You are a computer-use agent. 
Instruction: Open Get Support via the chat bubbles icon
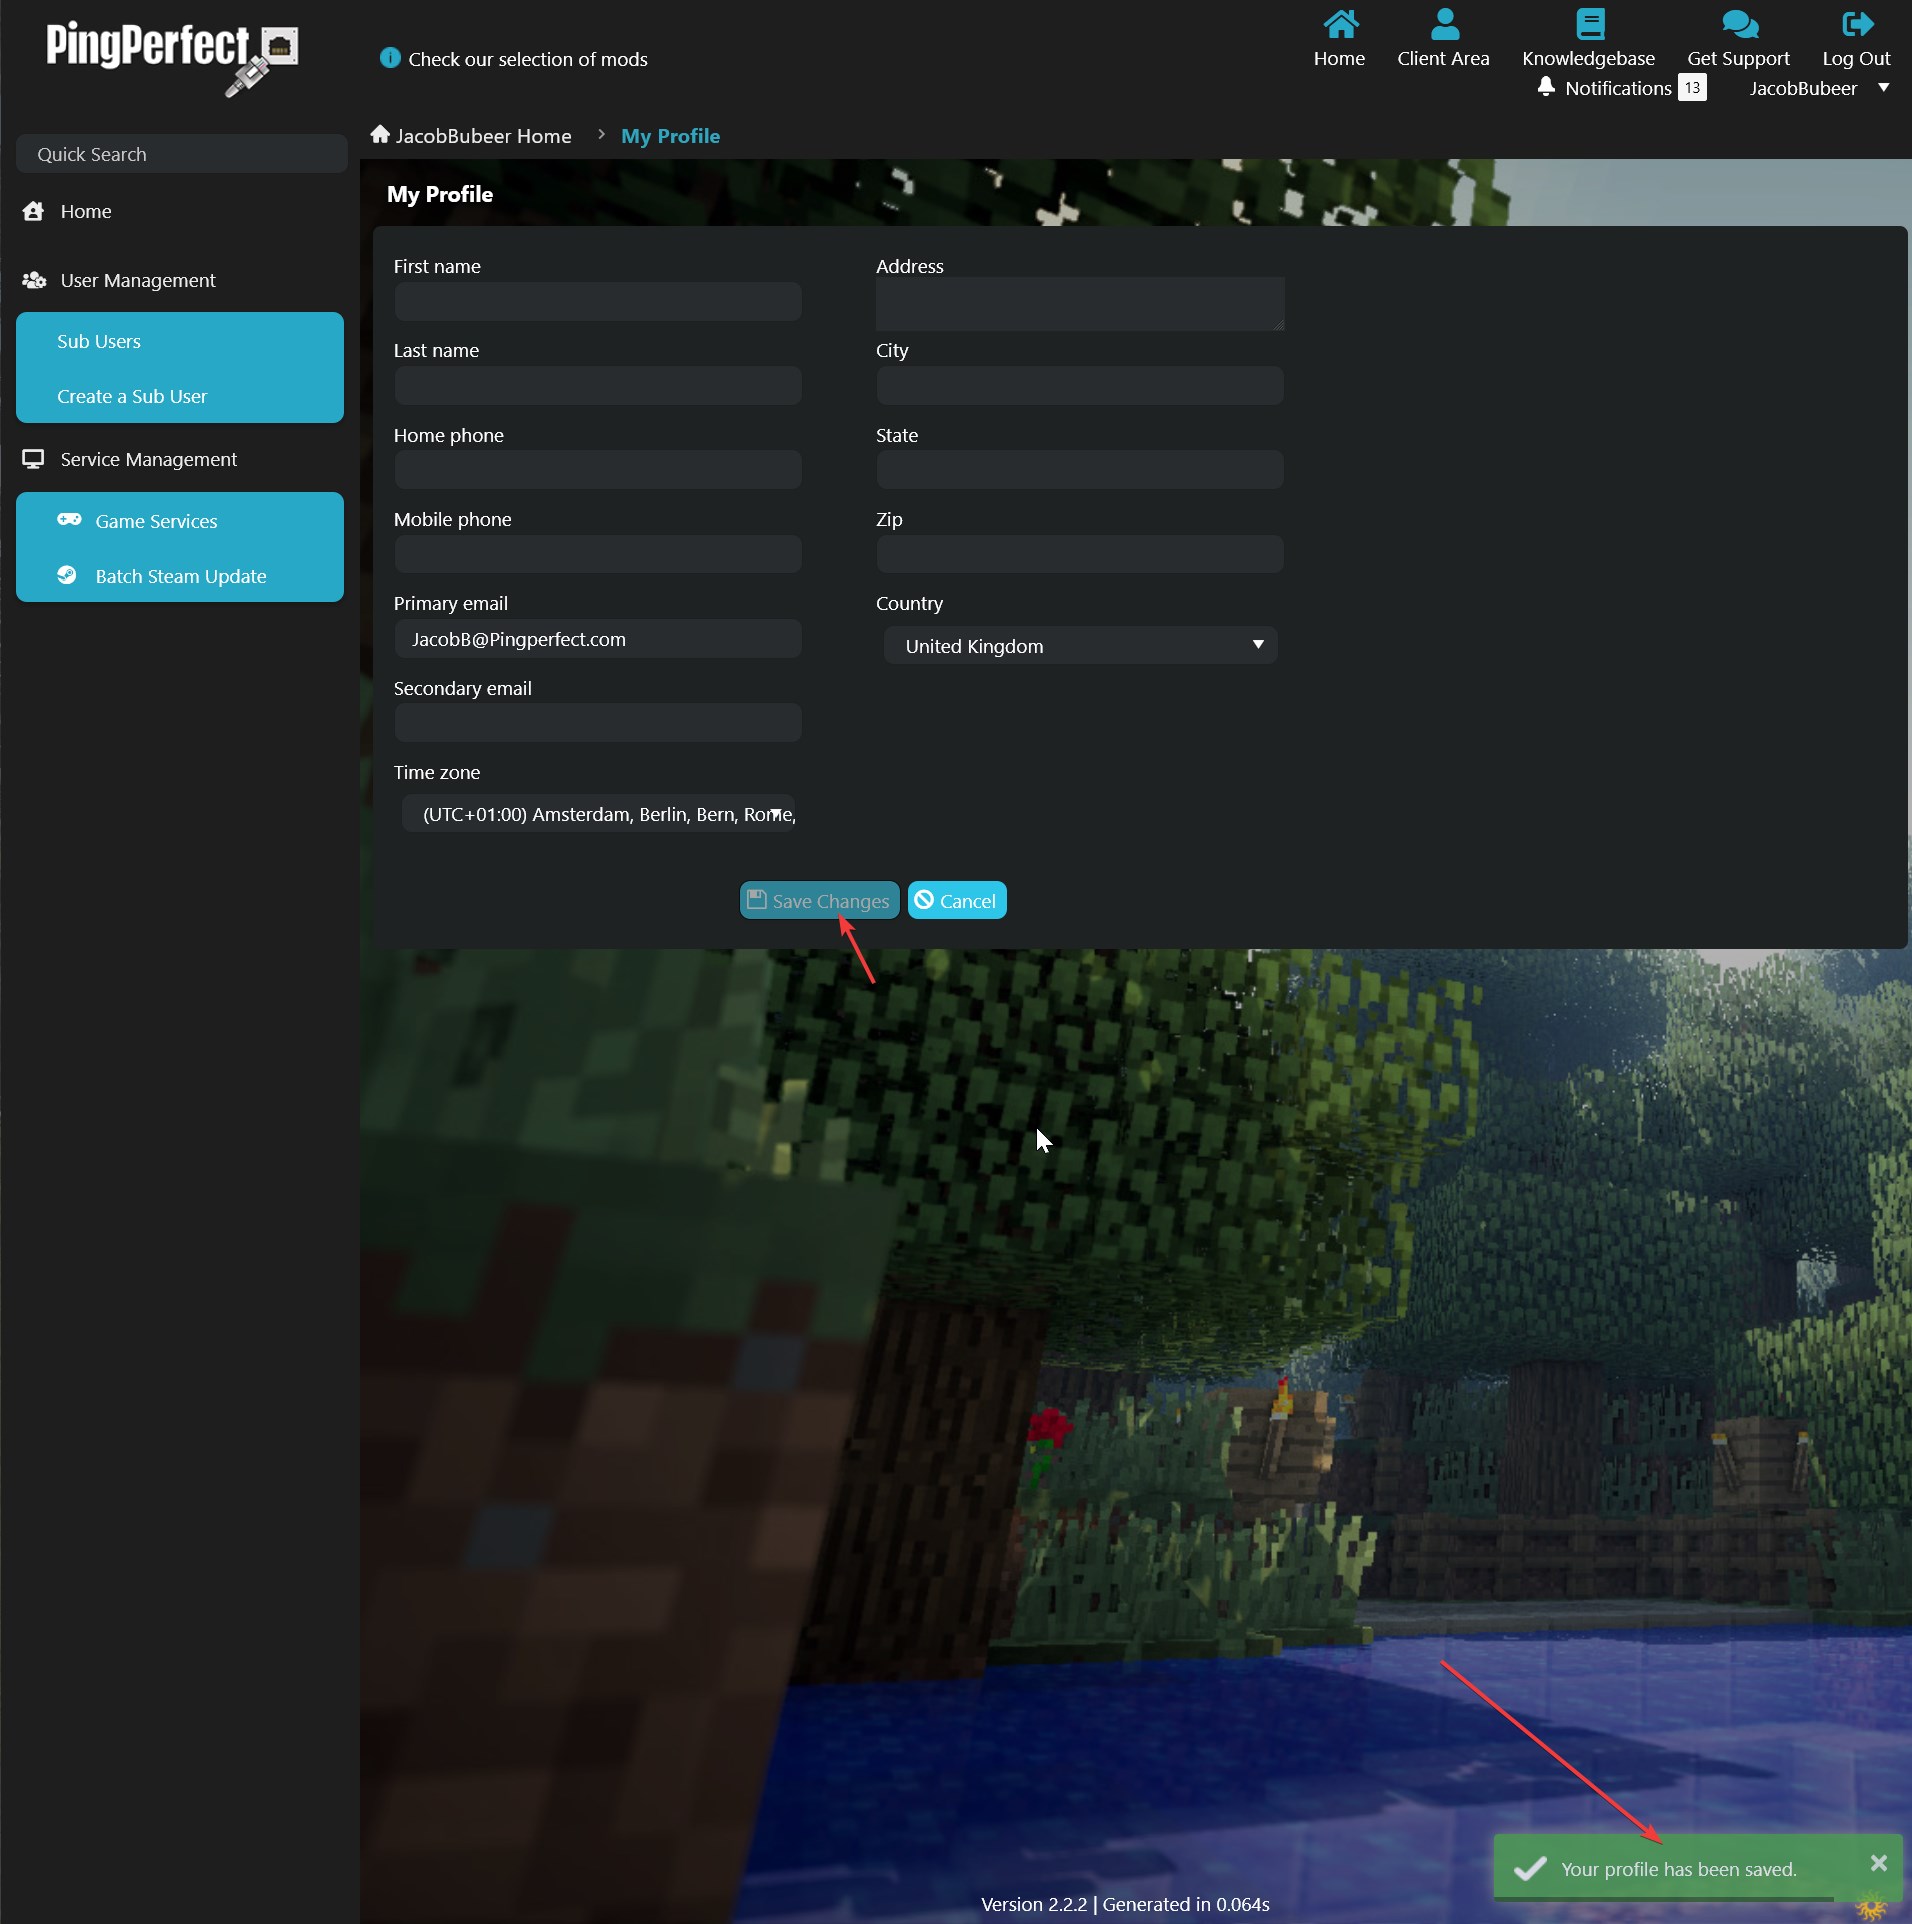pos(1739,24)
